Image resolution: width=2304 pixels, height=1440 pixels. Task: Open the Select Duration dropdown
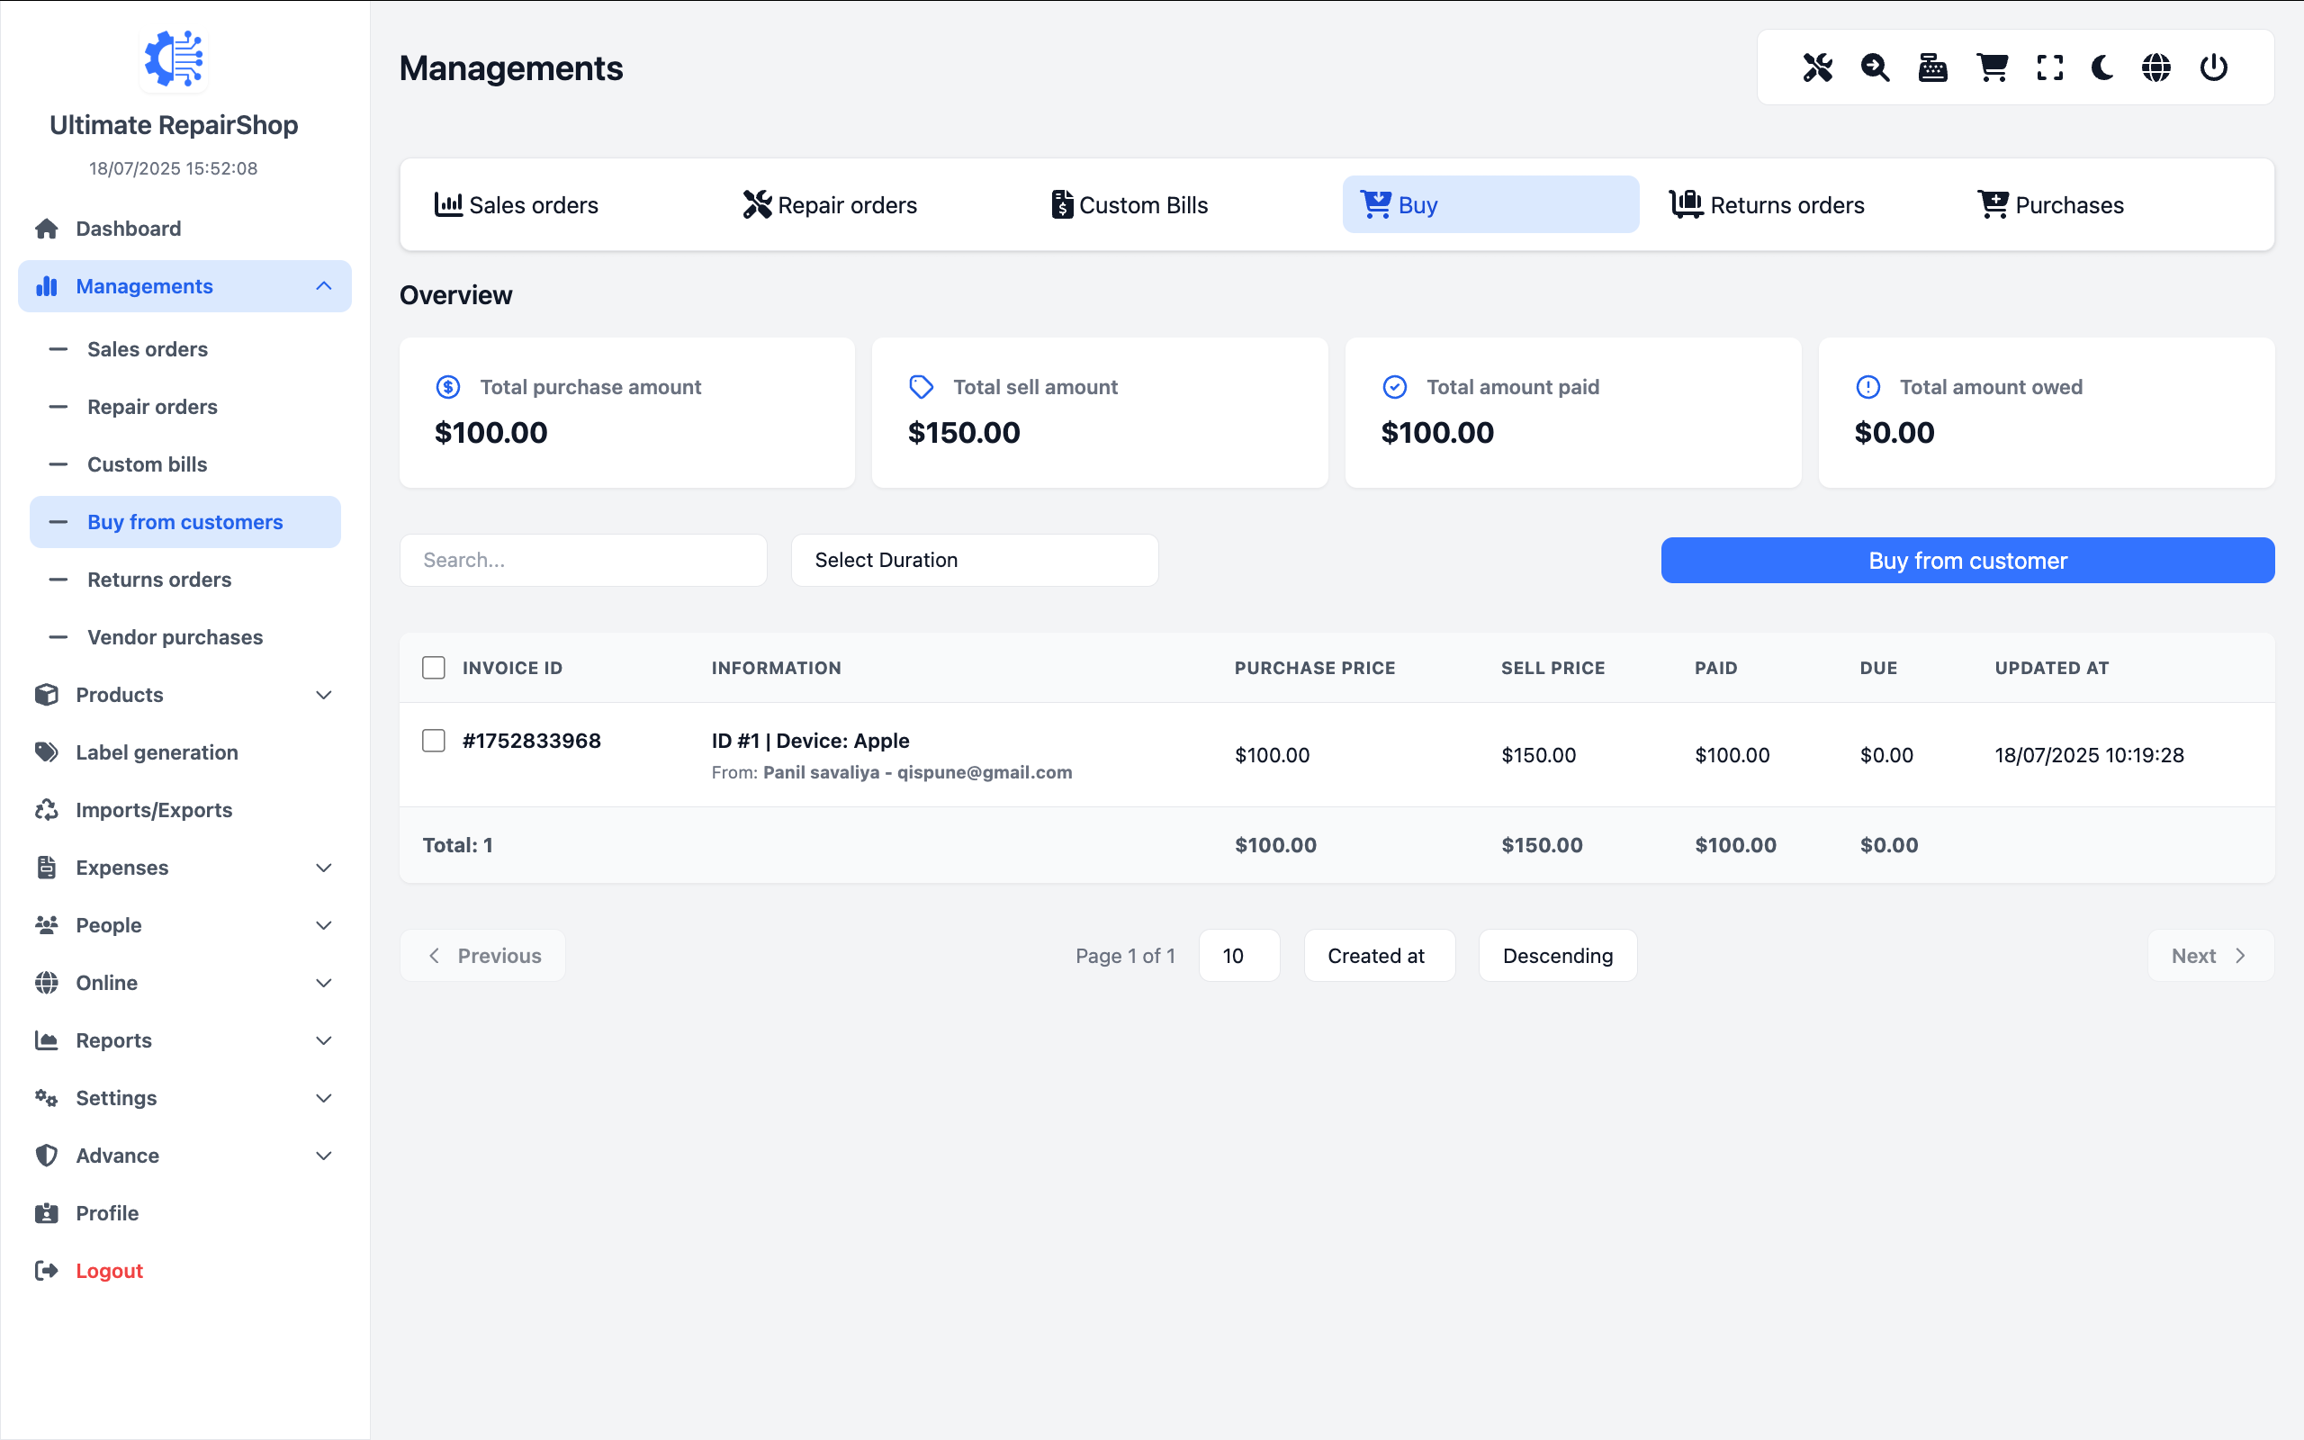[974, 560]
